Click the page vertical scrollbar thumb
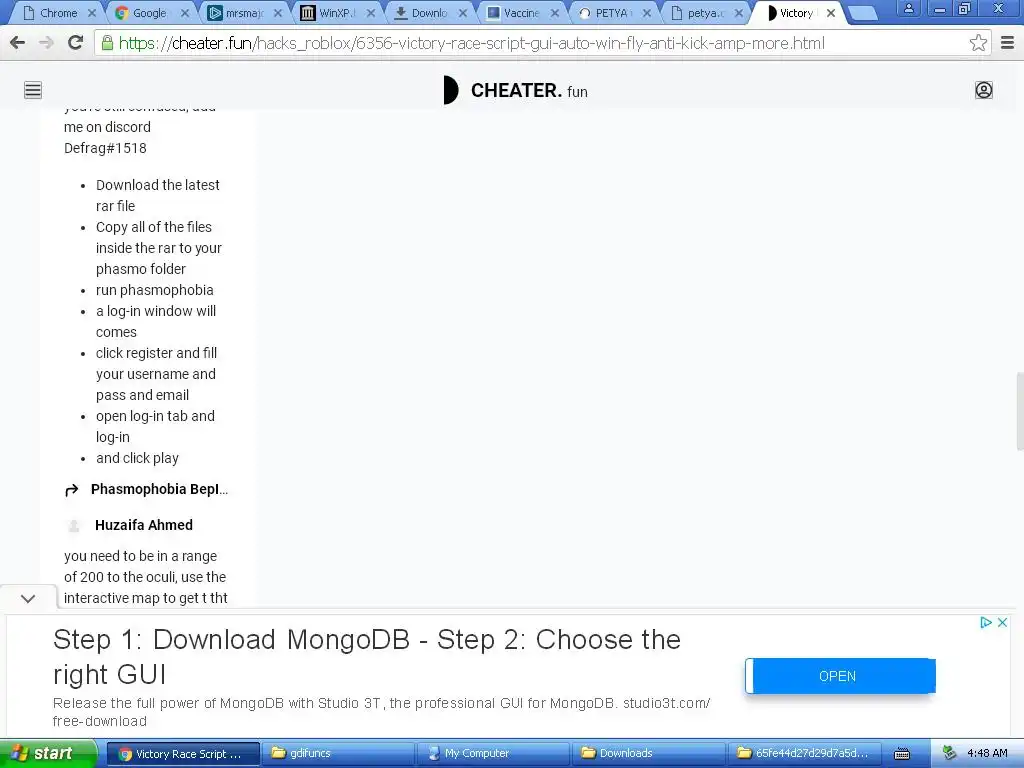Screen dimensions: 1024x768 pyautogui.click(x=1019, y=411)
